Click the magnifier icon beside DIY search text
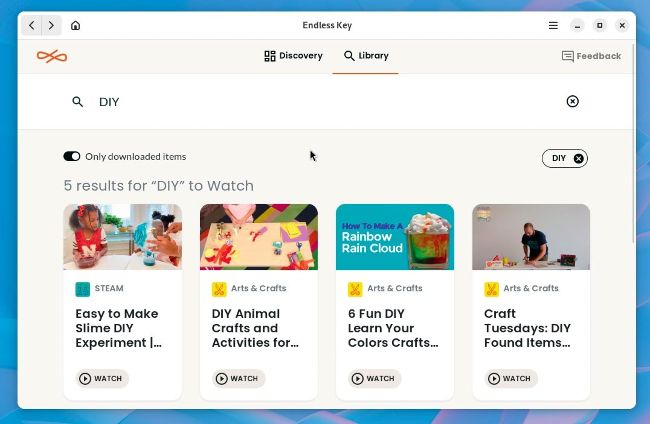This screenshot has height=424, width=650. (x=78, y=102)
